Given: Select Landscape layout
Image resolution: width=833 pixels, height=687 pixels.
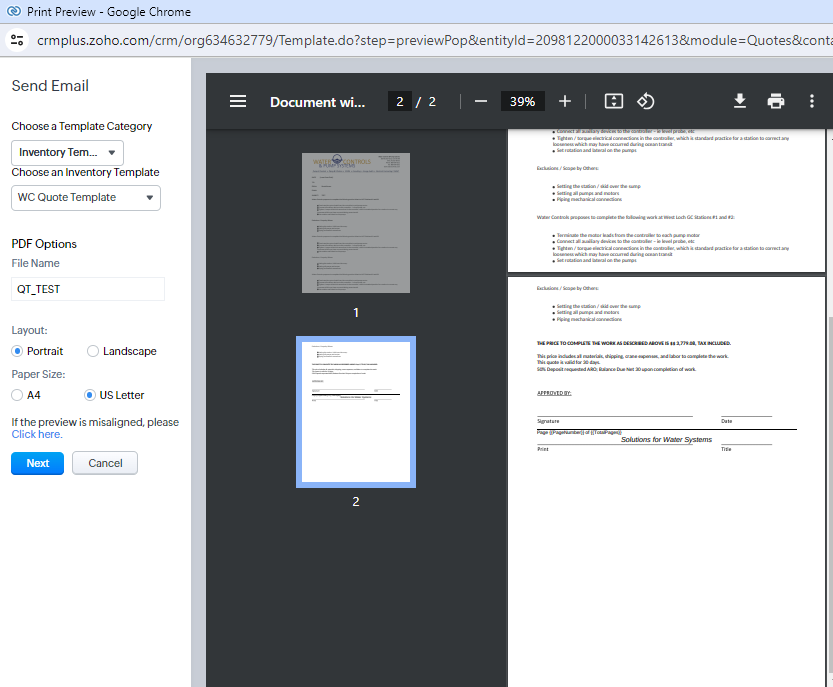Looking at the screenshot, I should [x=93, y=351].
